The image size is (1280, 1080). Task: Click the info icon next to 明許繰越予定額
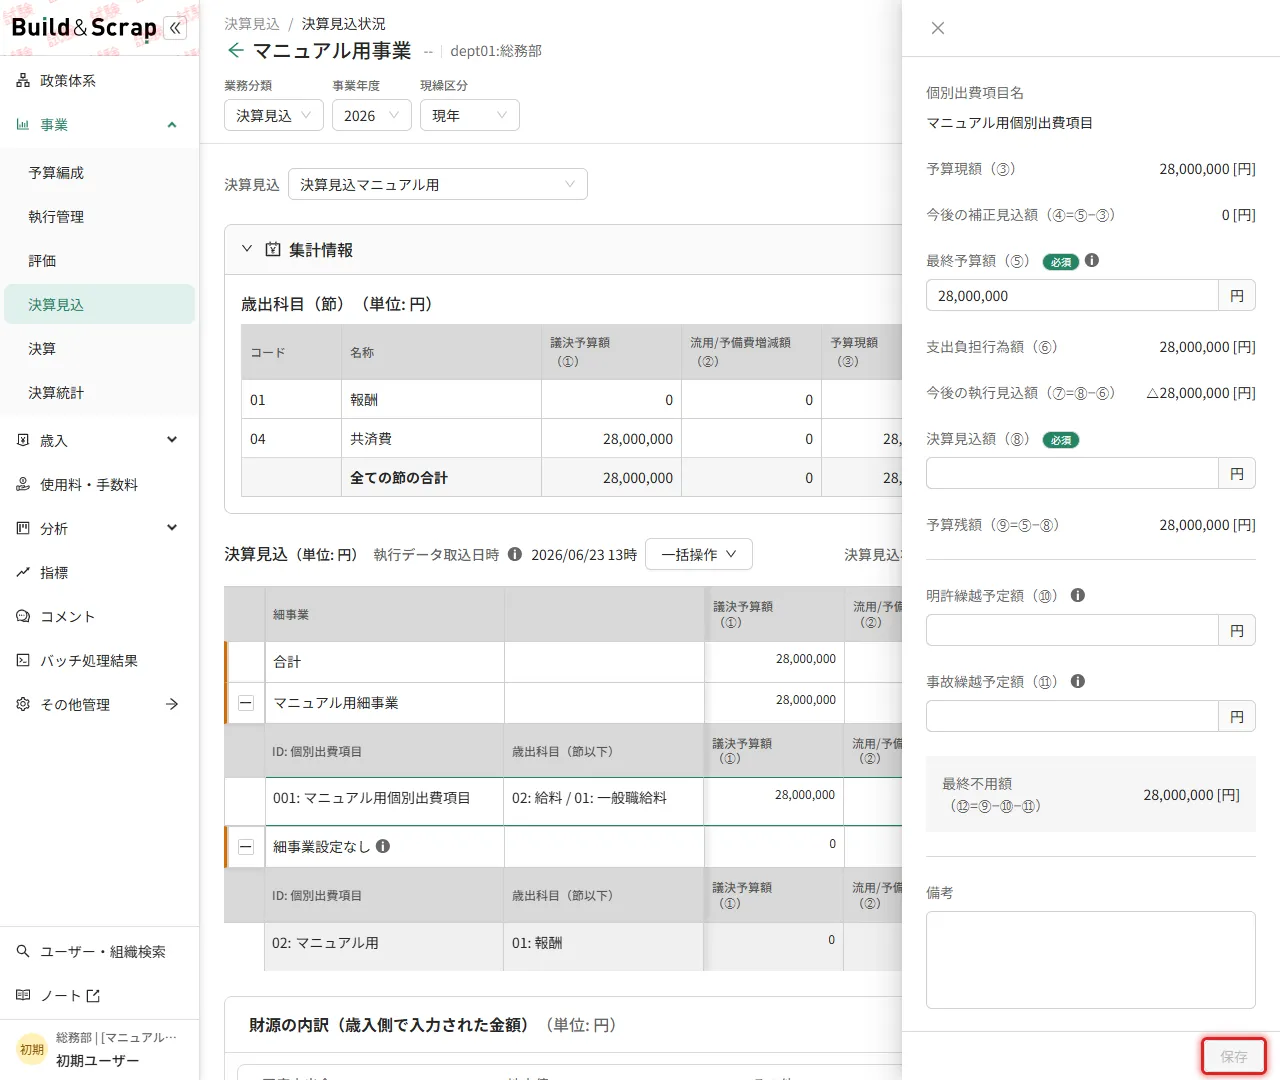coord(1078,595)
